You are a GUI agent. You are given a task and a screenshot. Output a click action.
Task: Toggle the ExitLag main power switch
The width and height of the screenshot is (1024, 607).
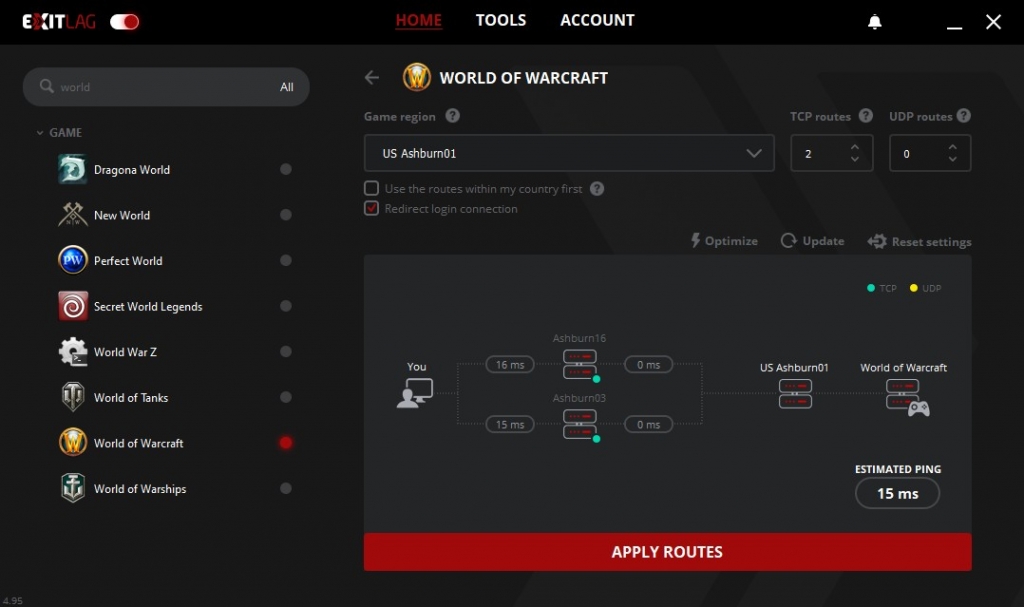click(125, 21)
